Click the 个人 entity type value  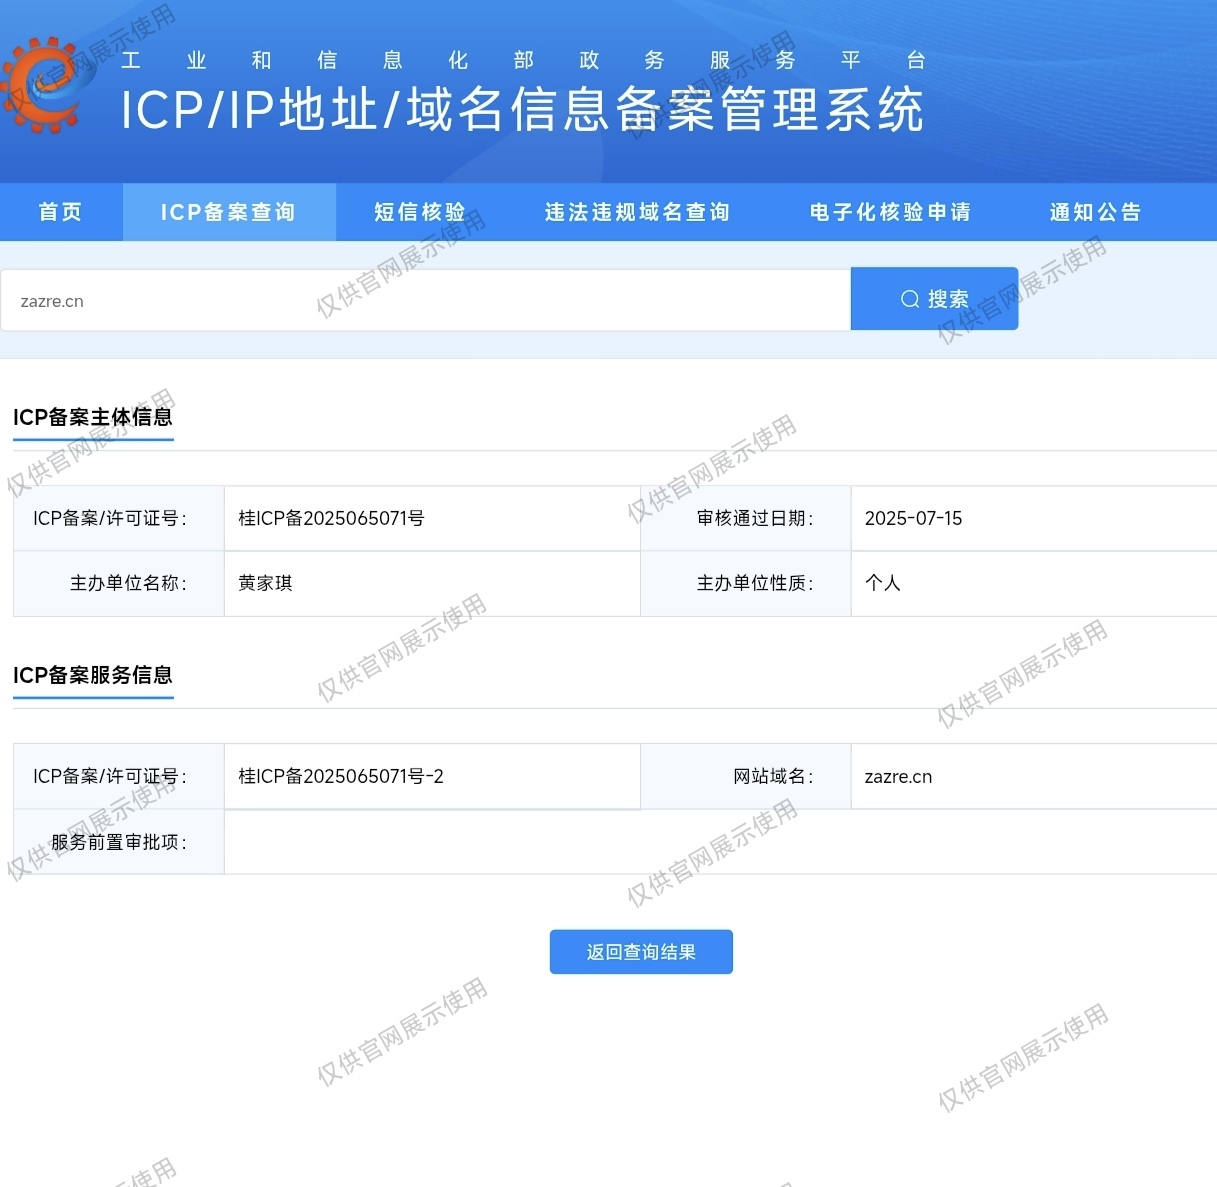882,583
